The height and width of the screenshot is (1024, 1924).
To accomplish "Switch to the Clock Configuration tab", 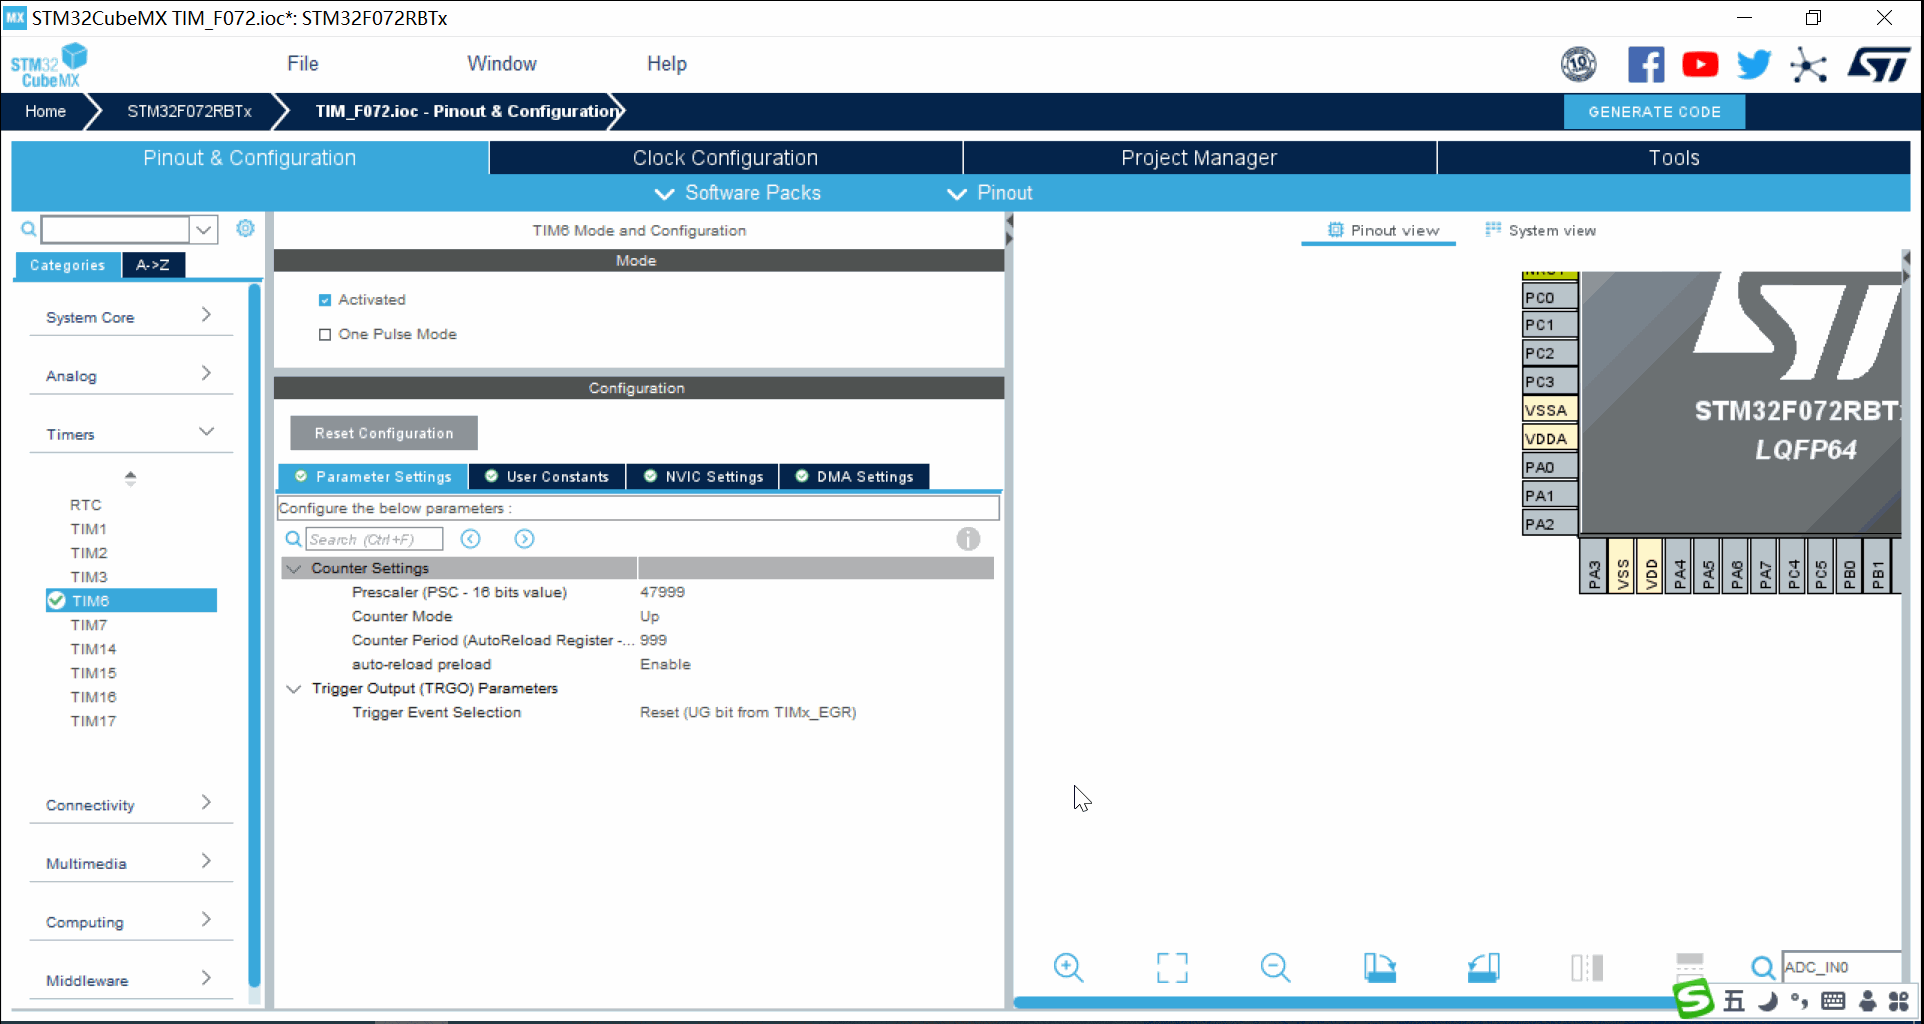I will coord(725,158).
